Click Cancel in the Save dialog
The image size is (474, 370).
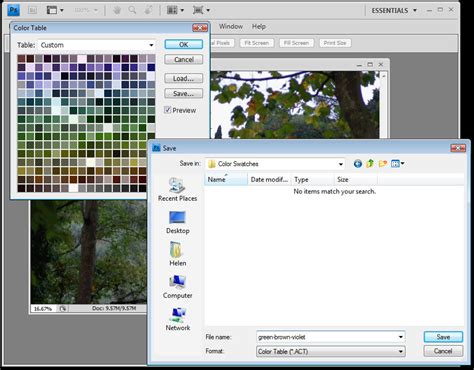443,351
